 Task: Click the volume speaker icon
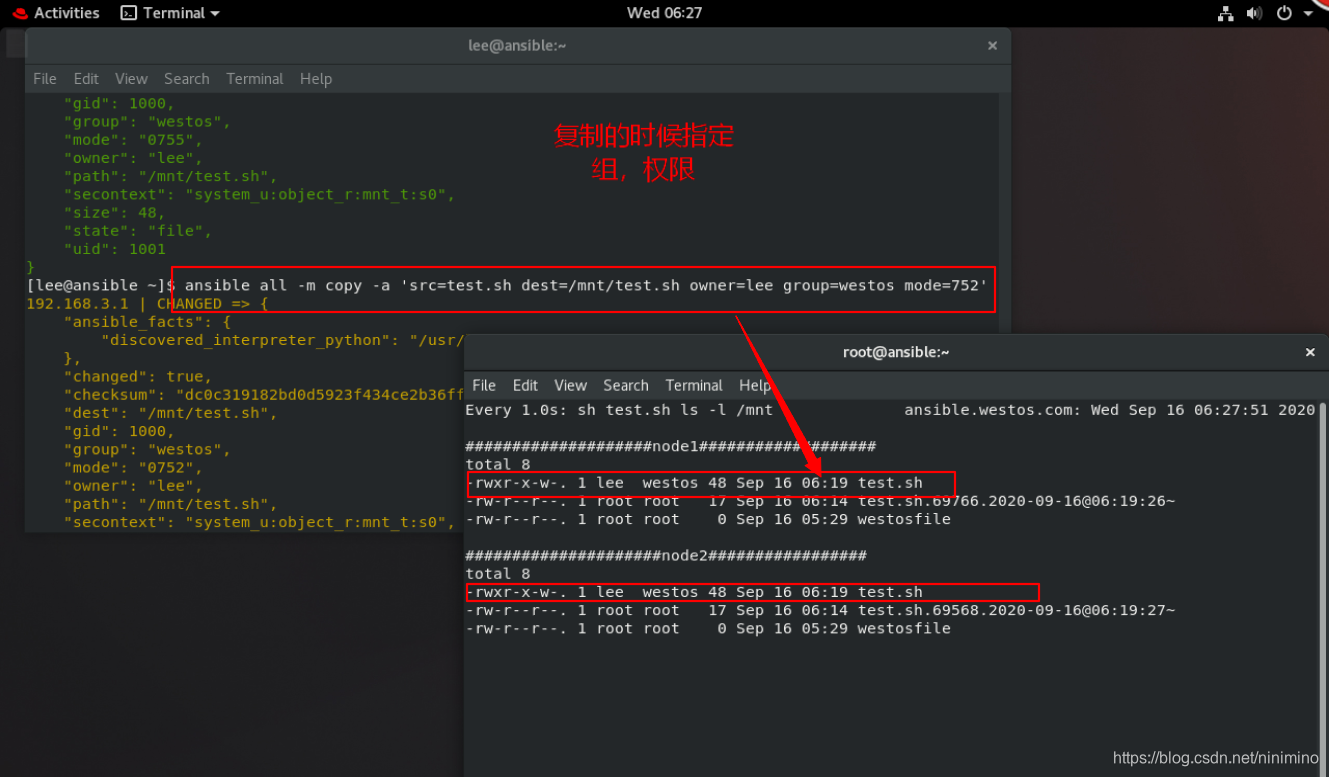[1254, 13]
